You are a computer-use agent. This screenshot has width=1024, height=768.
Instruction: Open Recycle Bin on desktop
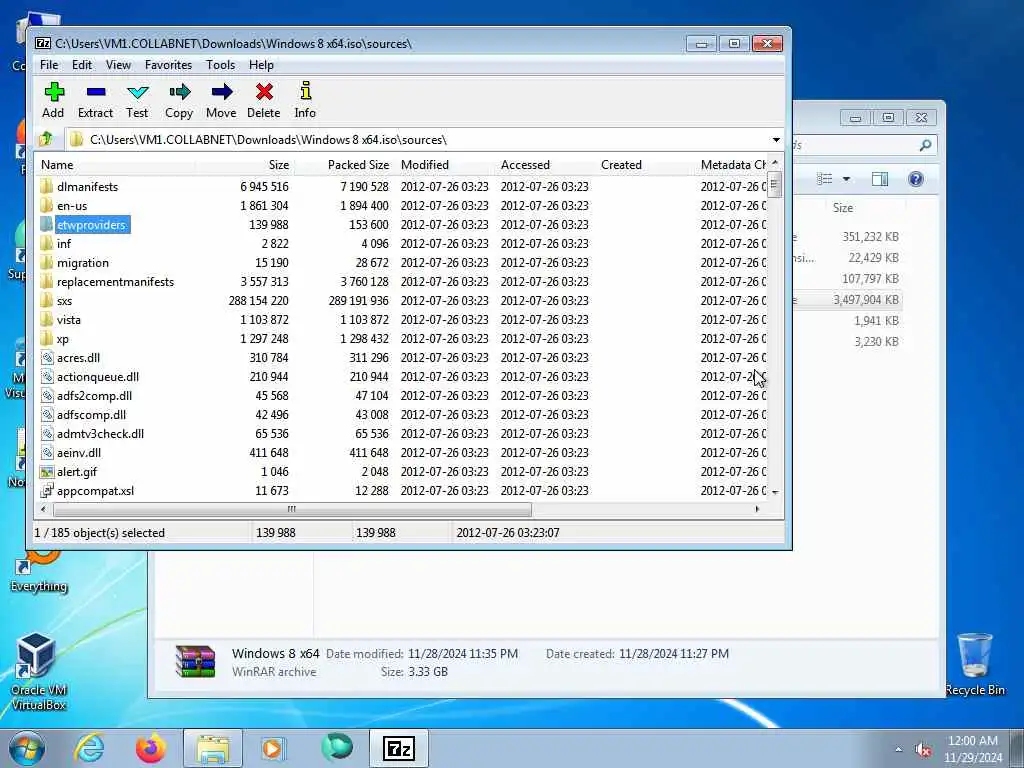tap(975, 664)
